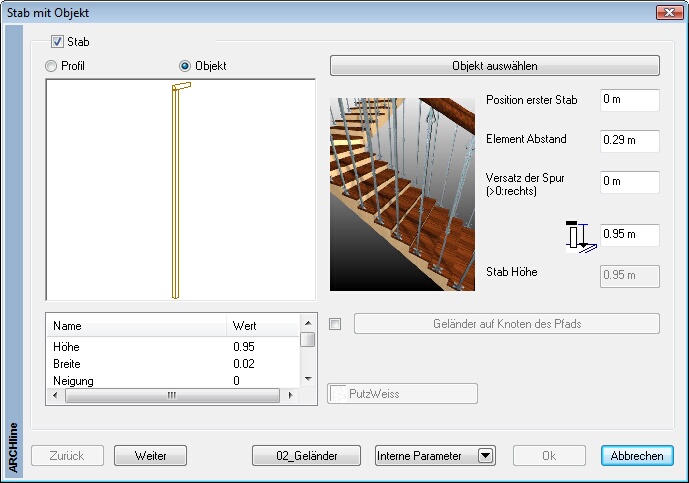Screen dimensions: 689x483
Task: Select the Breite parameter row
Action: tap(174, 364)
